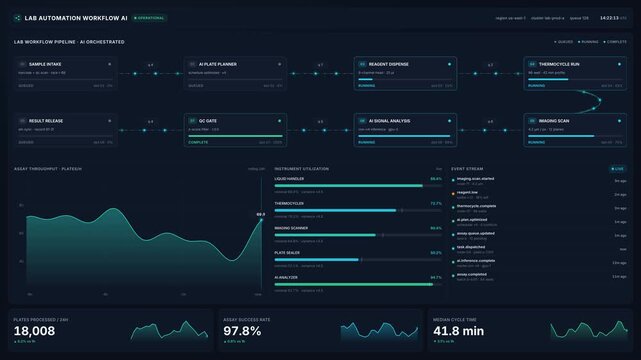Click the Sample Intake step number badge

(x=22, y=64)
